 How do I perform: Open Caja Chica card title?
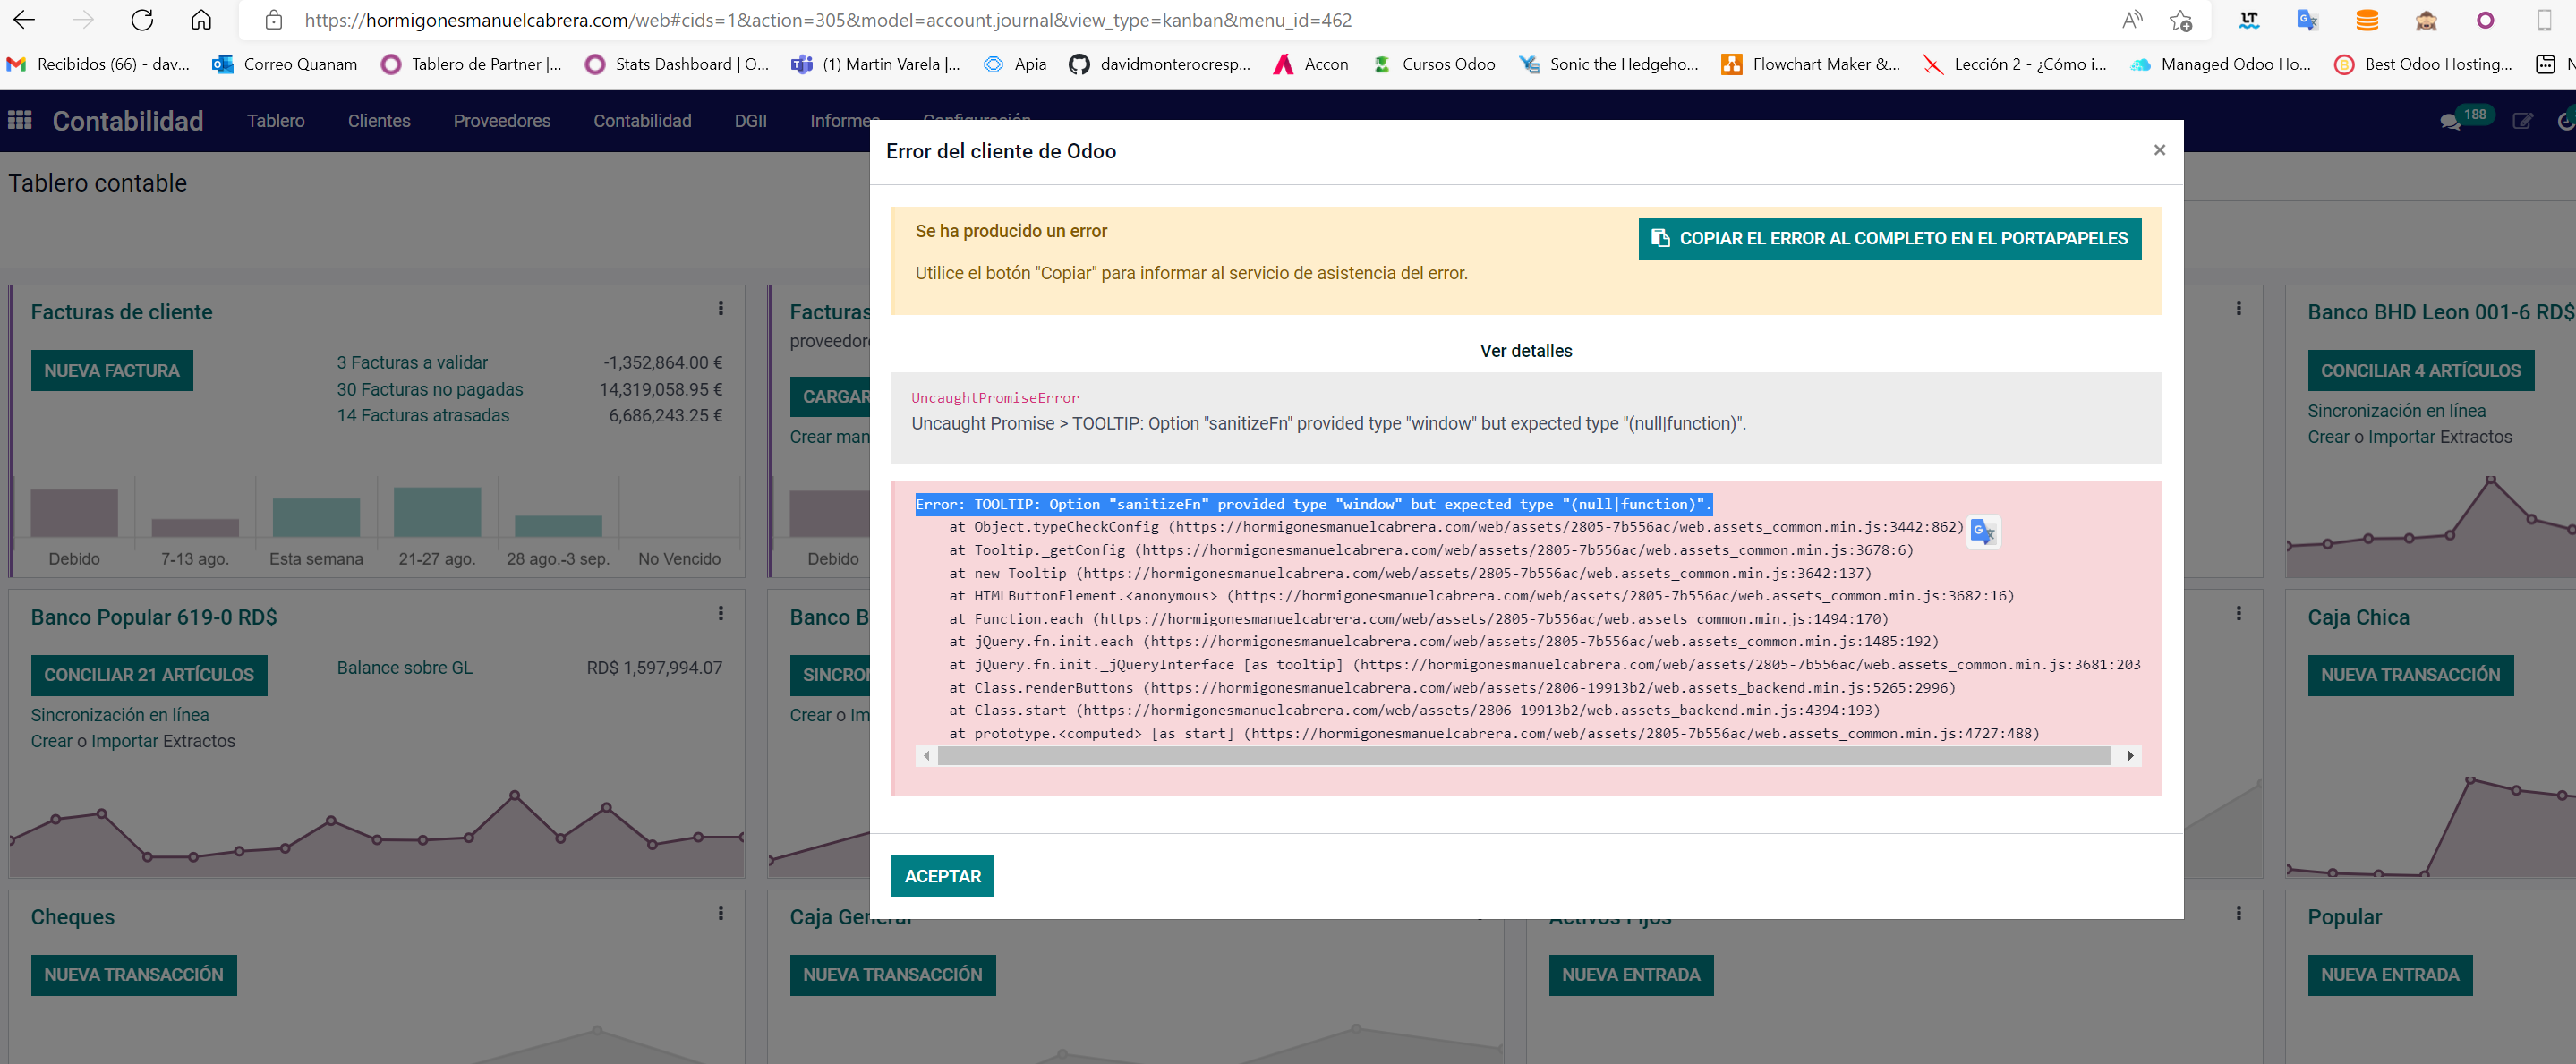pyautogui.click(x=2358, y=617)
